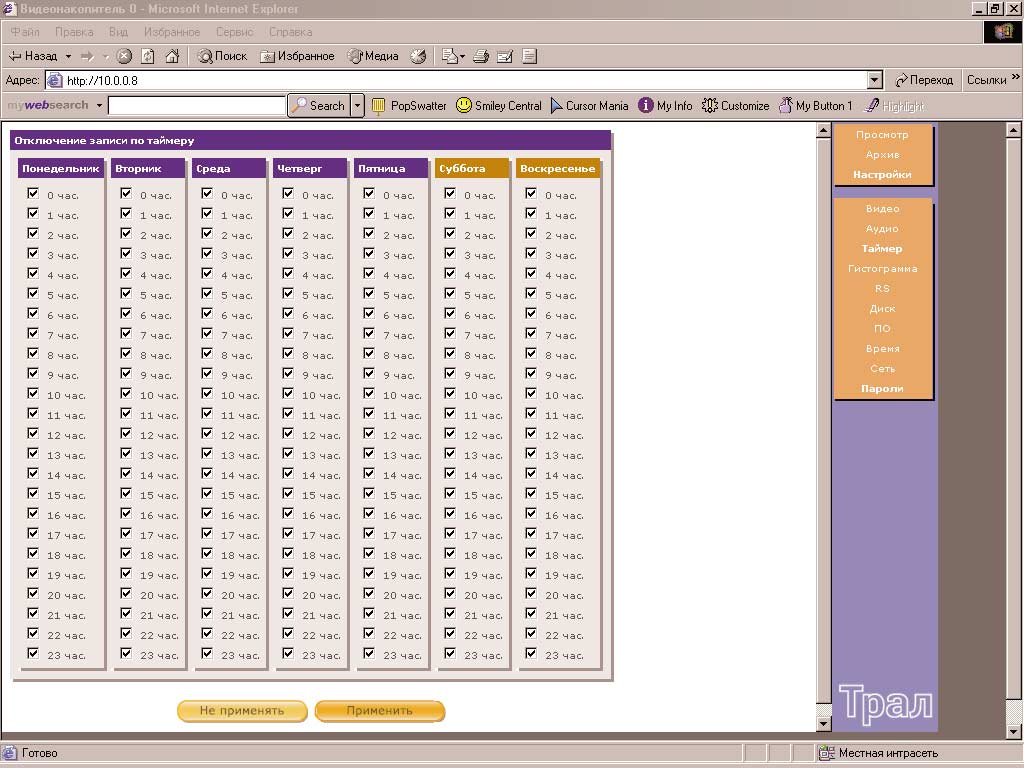Viewport: 1024px width, 768px height.
Task: Toggle 12 час. checkbox in Среда column
Action: click(x=207, y=434)
